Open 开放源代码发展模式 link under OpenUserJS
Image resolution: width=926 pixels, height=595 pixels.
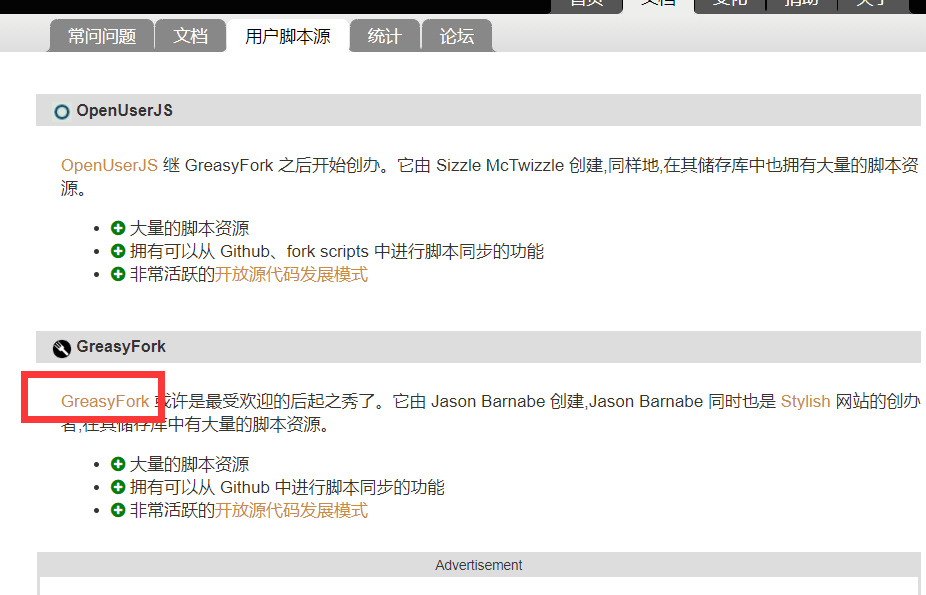pos(291,274)
